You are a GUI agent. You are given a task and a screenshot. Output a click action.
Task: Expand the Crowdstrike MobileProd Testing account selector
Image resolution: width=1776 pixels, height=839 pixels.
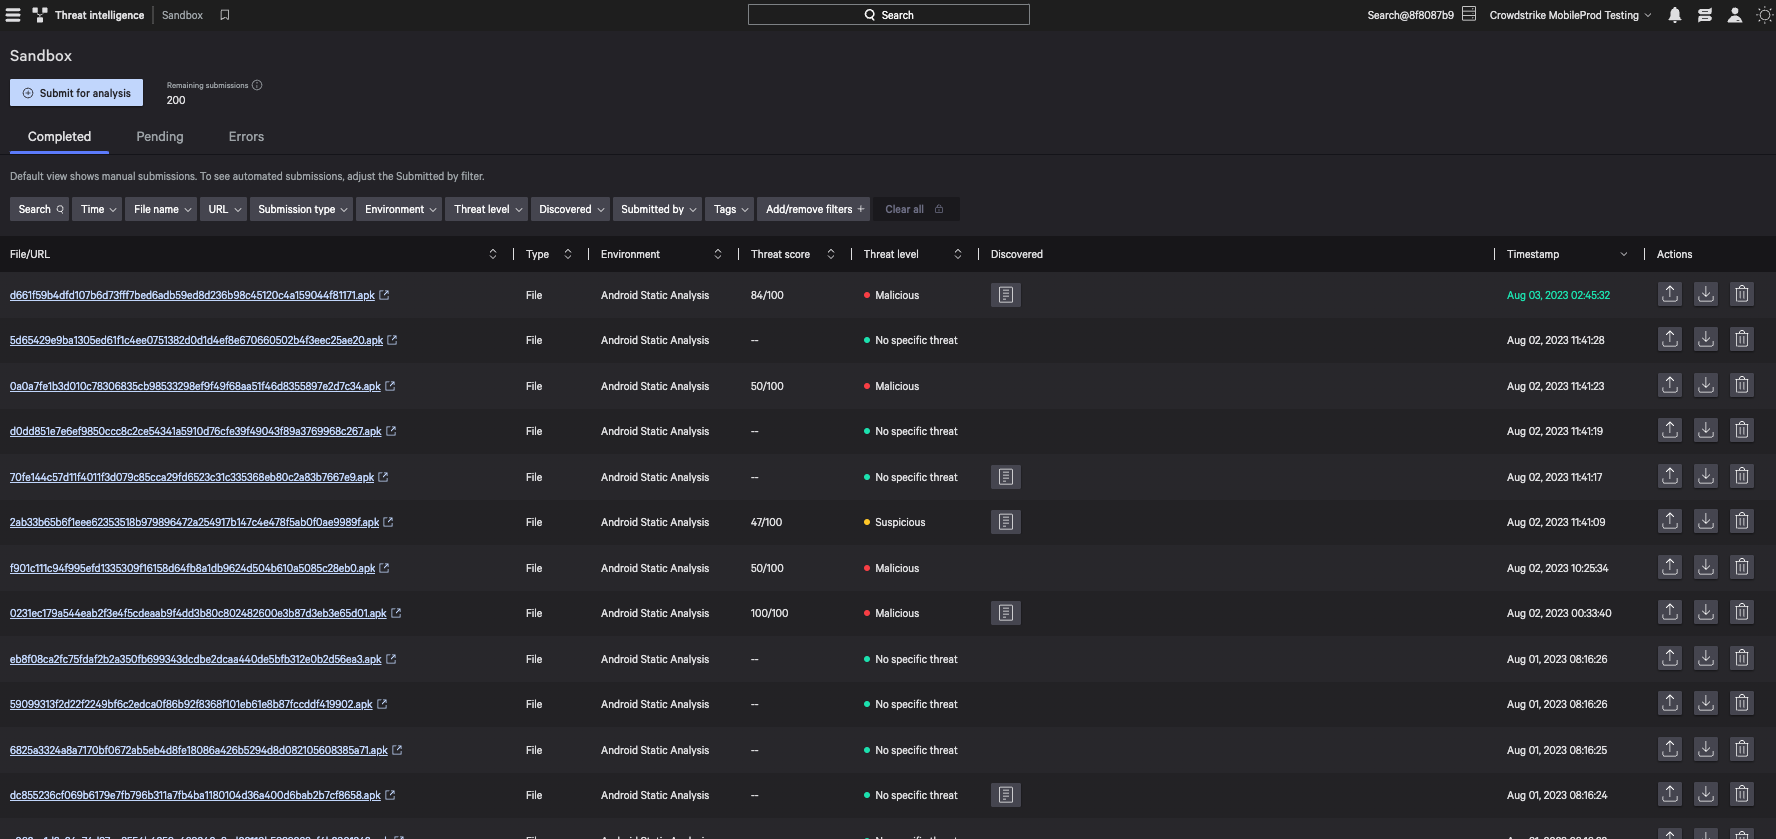(1570, 15)
